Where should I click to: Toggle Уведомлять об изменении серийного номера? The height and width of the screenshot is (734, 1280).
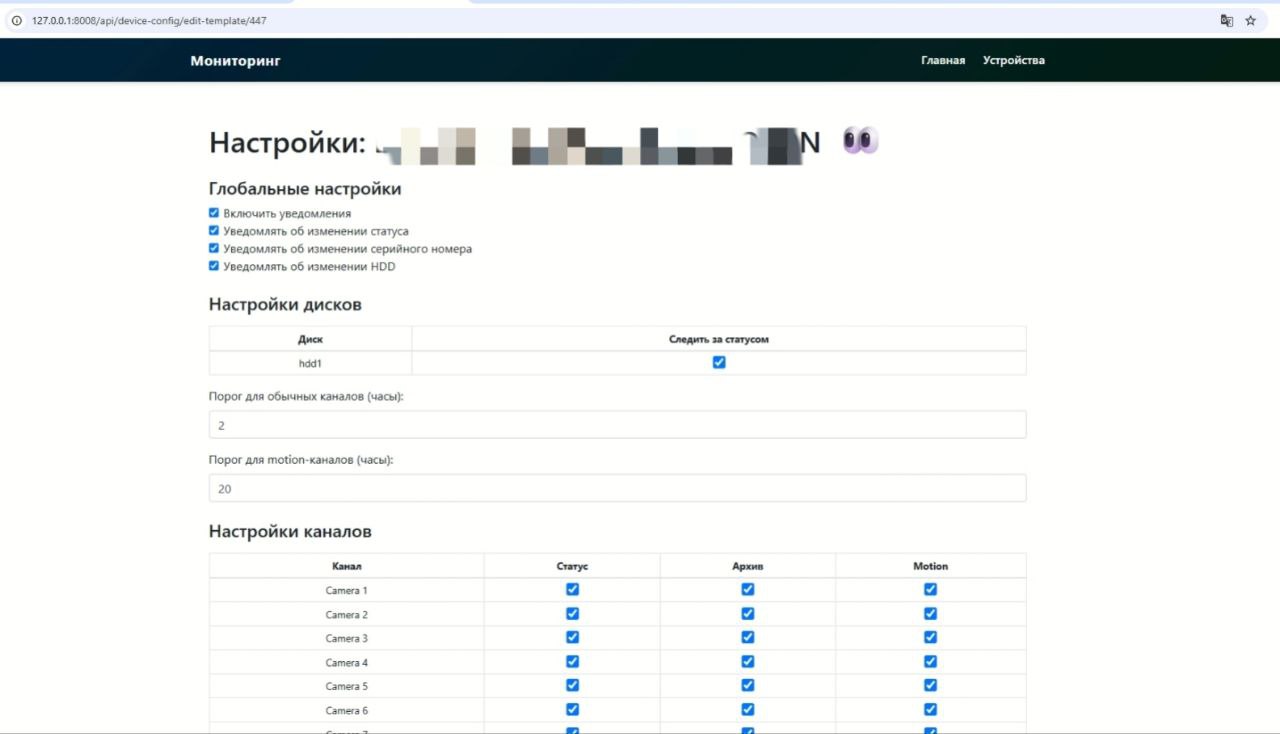(x=214, y=248)
